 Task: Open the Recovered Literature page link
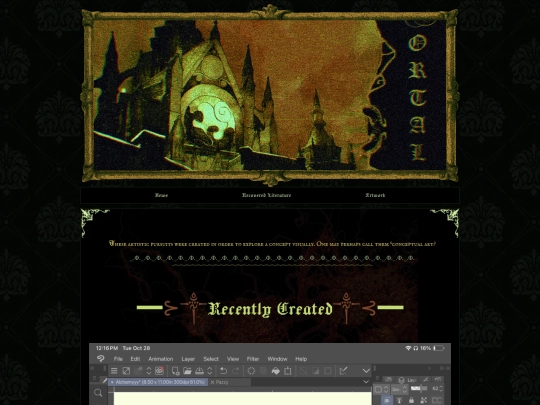pyautogui.click(x=266, y=195)
